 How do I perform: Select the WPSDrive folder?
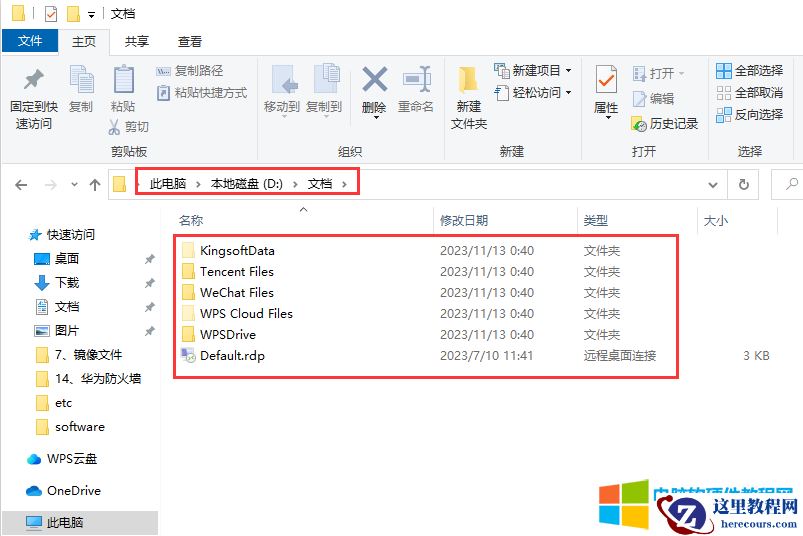click(228, 334)
